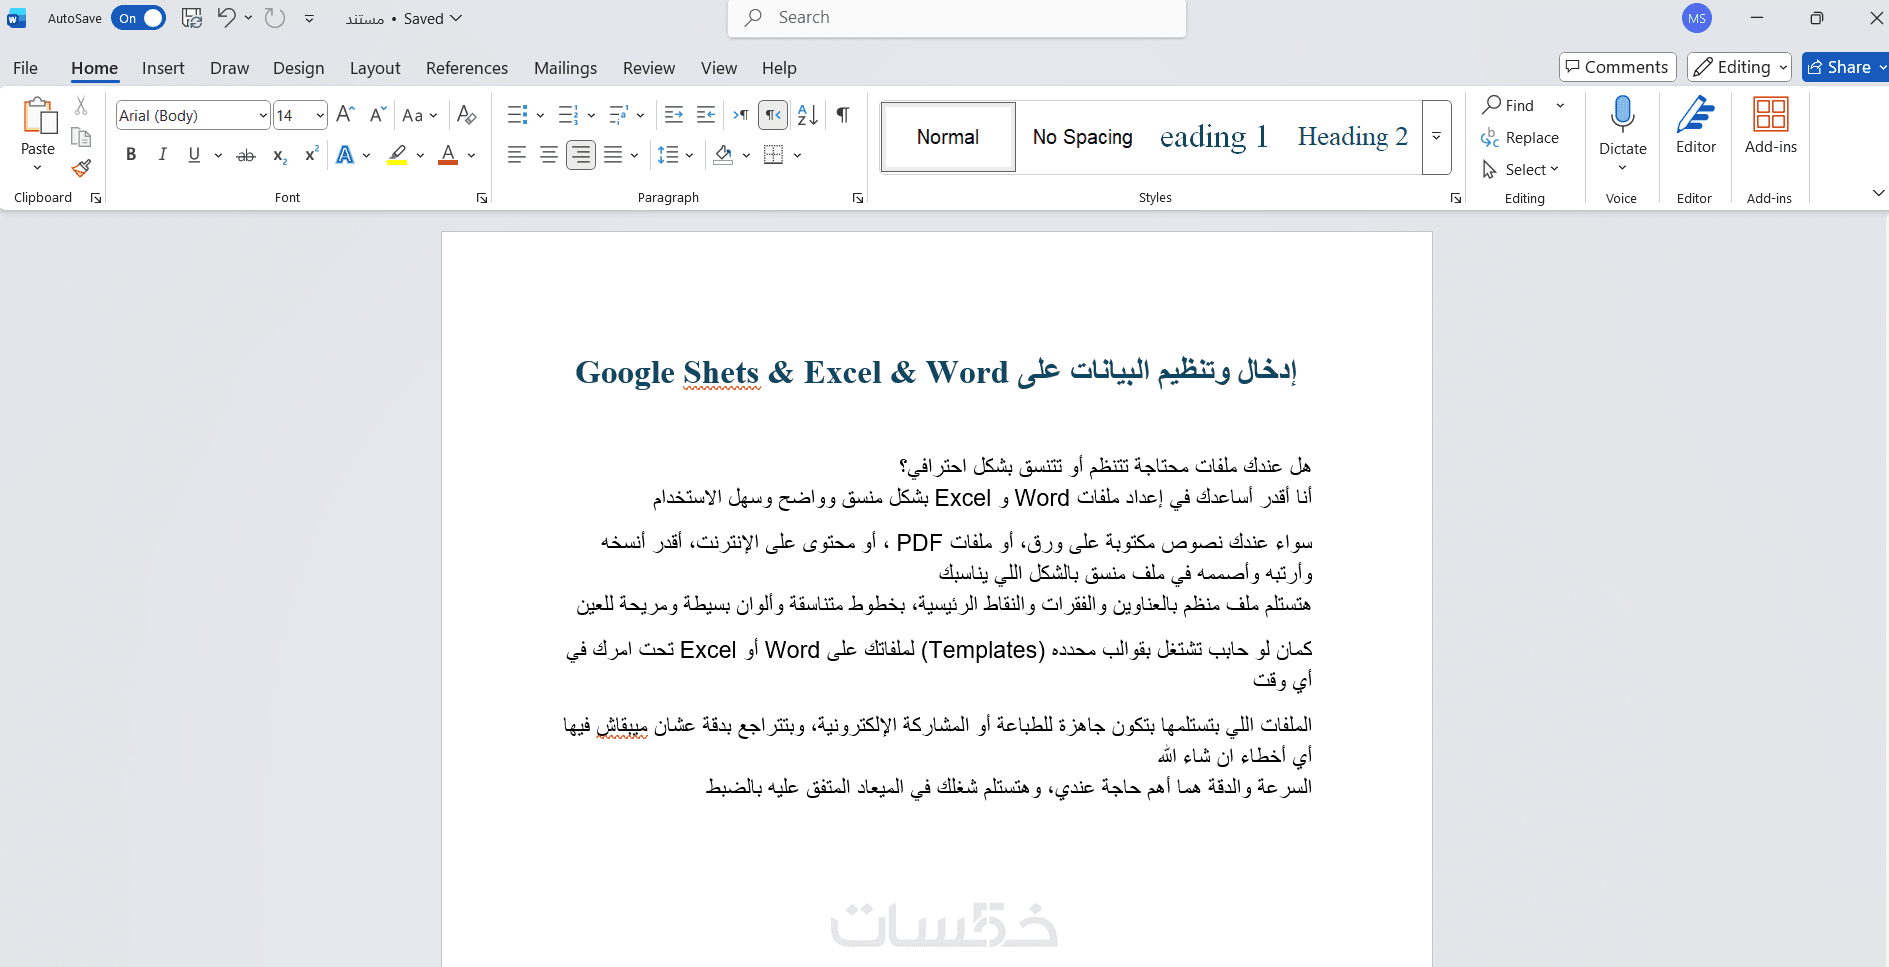This screenshot has height=967, width=1889.
Task: Open the font size dropdown
Action: point(320,116)
